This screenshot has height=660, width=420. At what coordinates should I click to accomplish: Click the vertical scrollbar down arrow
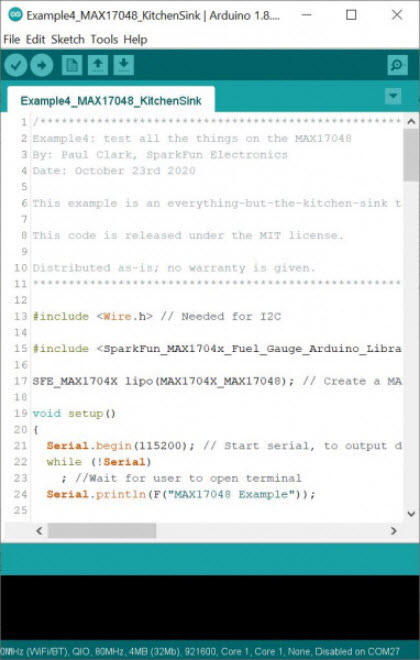(x=411, y=514)
